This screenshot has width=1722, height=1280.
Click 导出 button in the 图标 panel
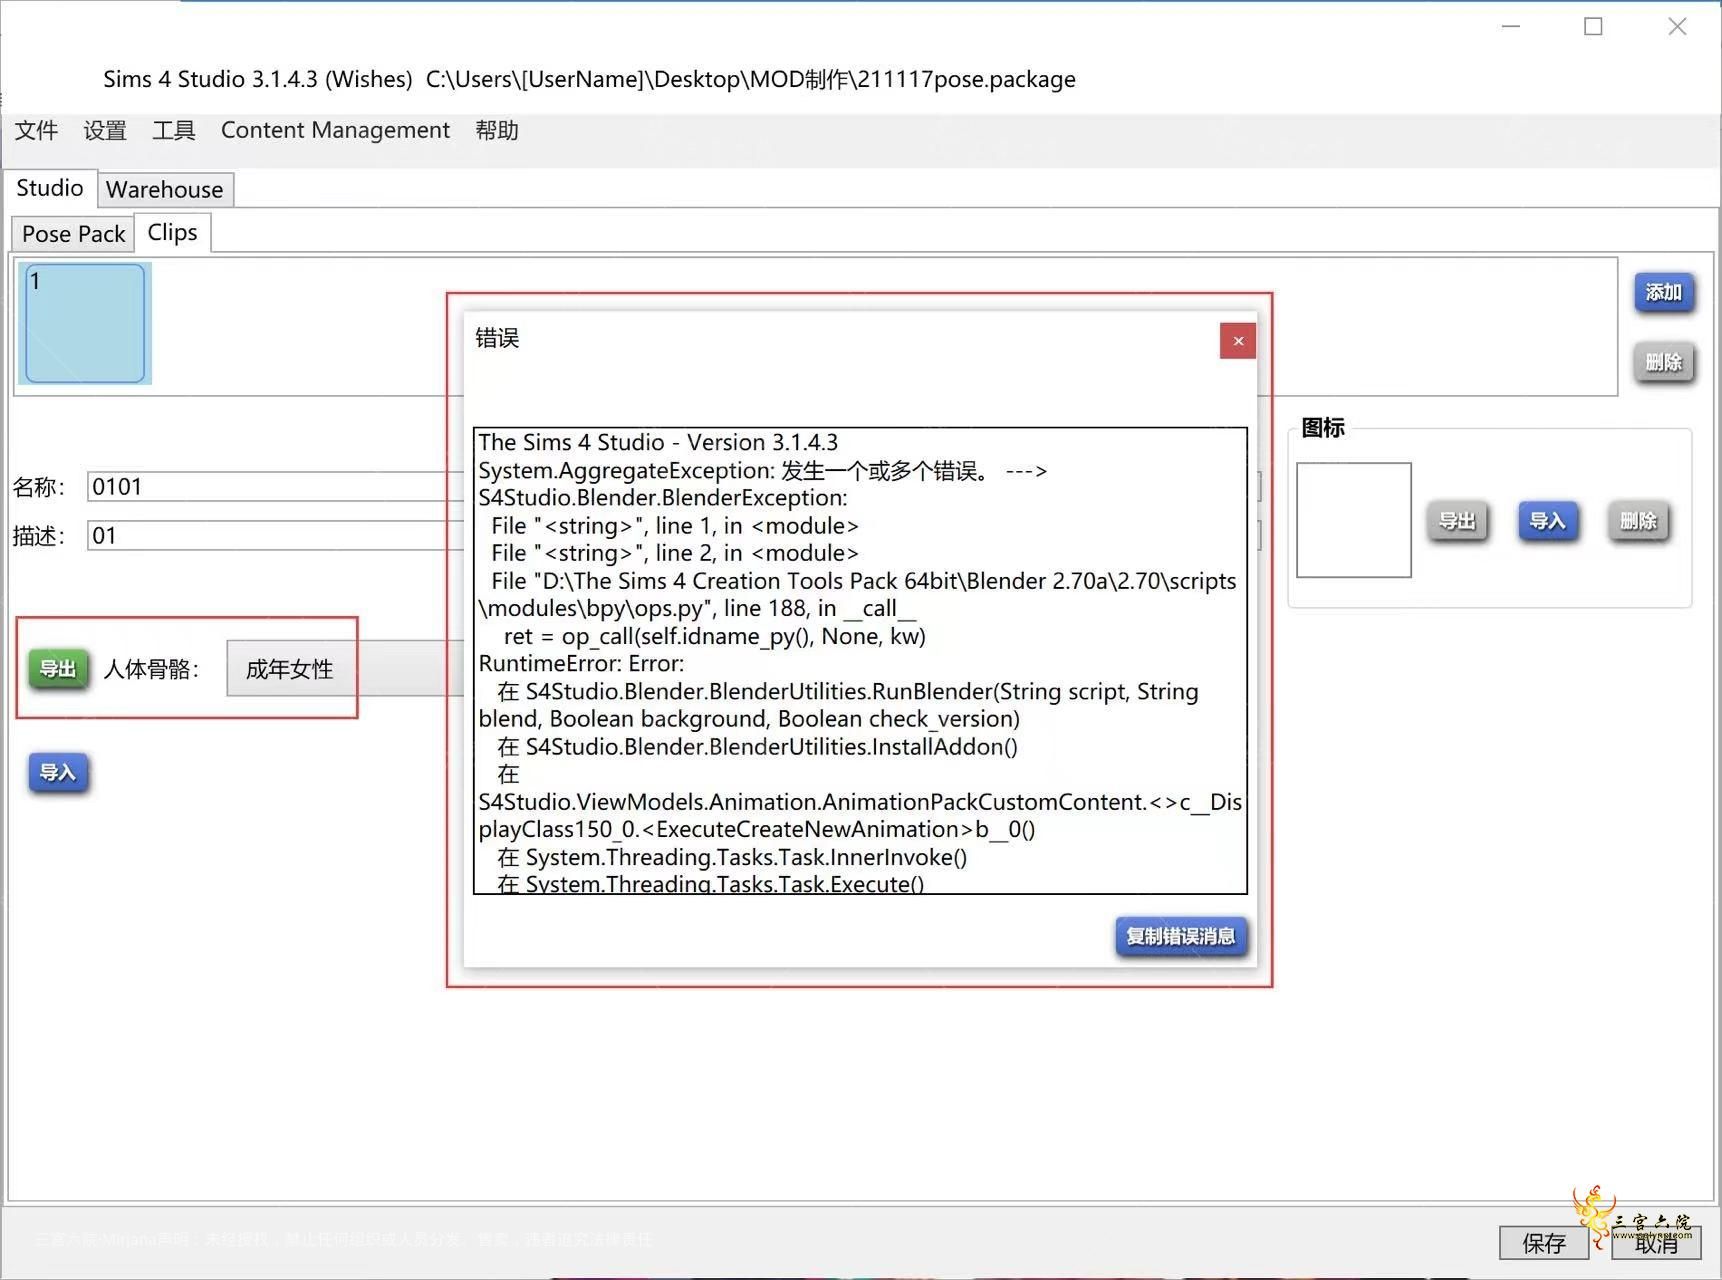[x=1457, y=521]
